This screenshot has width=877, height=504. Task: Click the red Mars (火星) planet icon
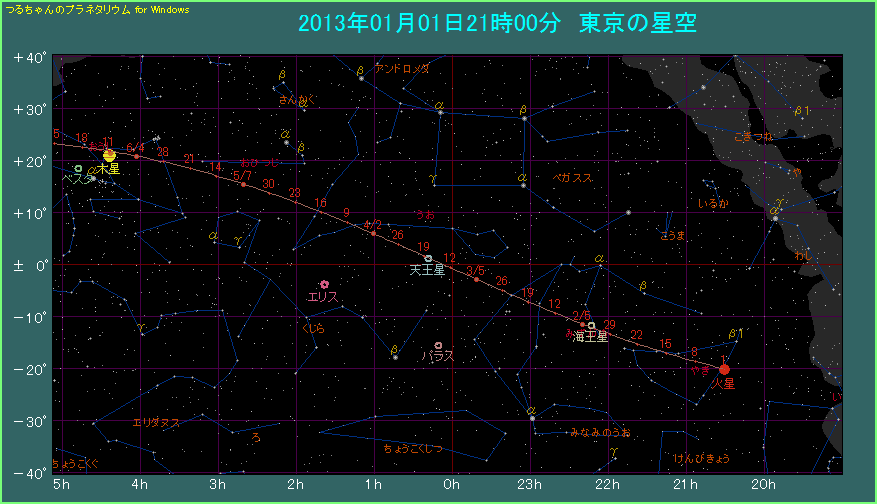[724, 369]
